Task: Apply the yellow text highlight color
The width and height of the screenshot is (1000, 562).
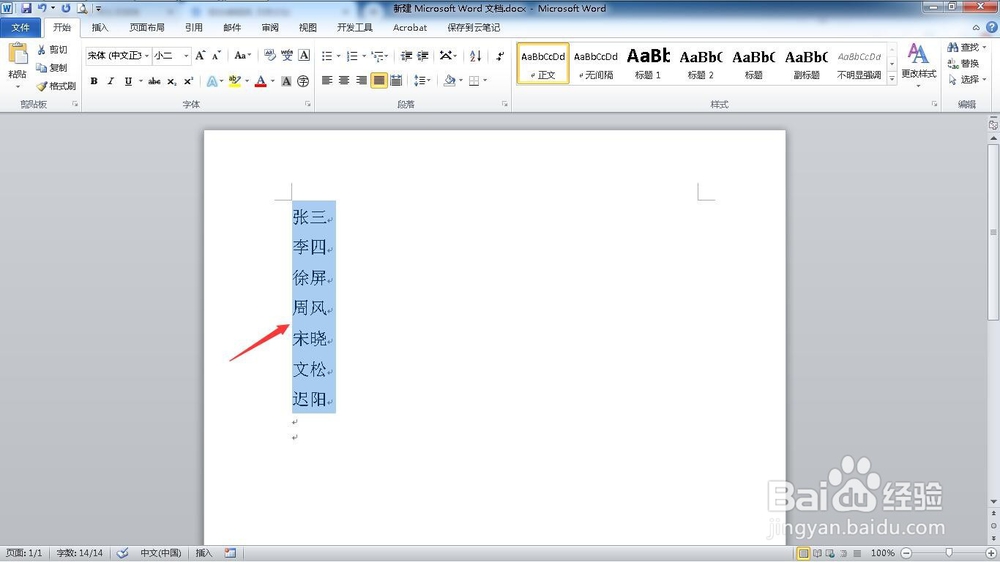Action: (x=235, y=81)
